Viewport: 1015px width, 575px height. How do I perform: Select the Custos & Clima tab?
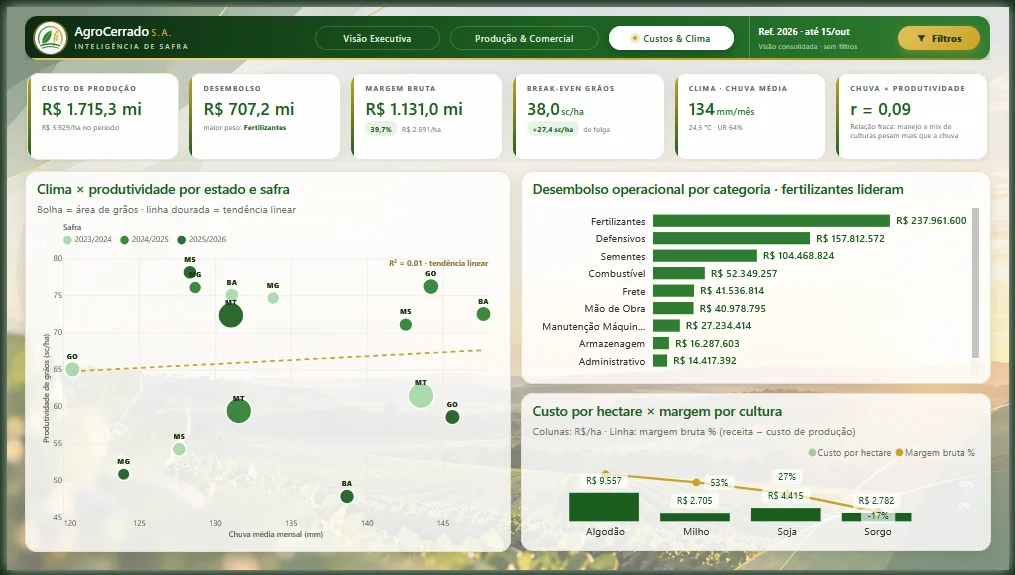[x=671, y=38]
